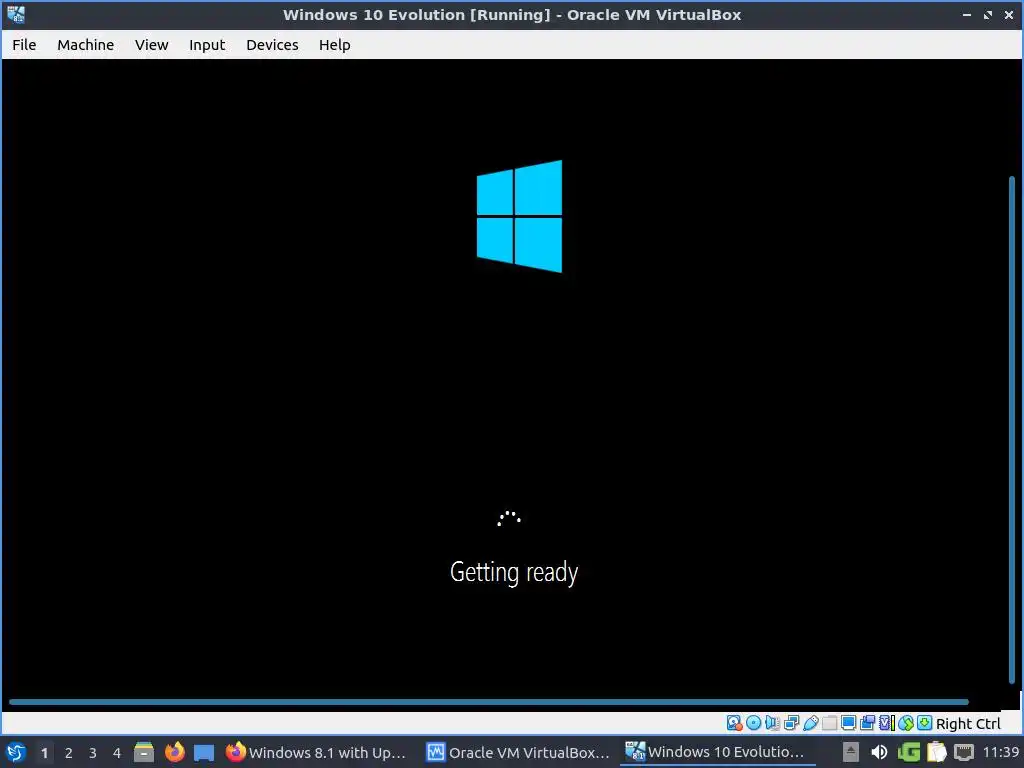Open the audio status indicator
The width and height of the screenshot is (1024, 768).
coord(772,723)
